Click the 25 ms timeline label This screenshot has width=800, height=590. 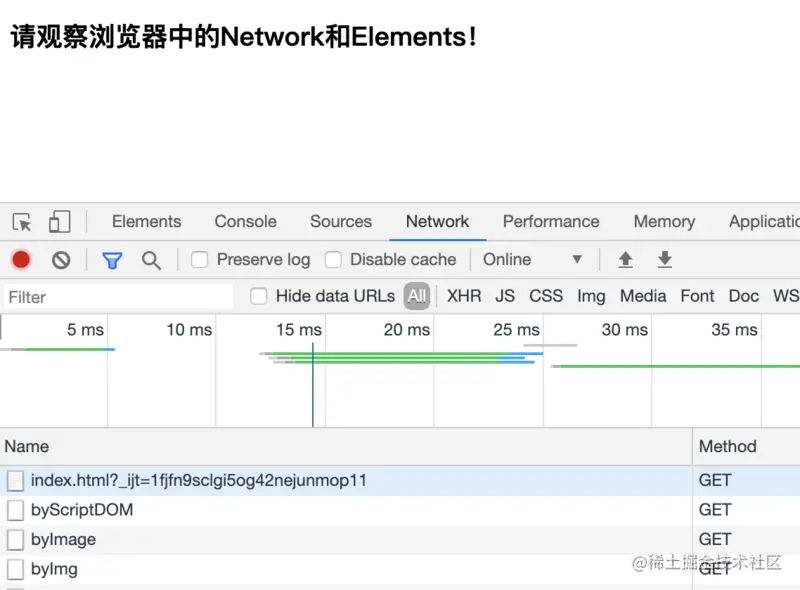pyautogui.click(x=516, y=330)
